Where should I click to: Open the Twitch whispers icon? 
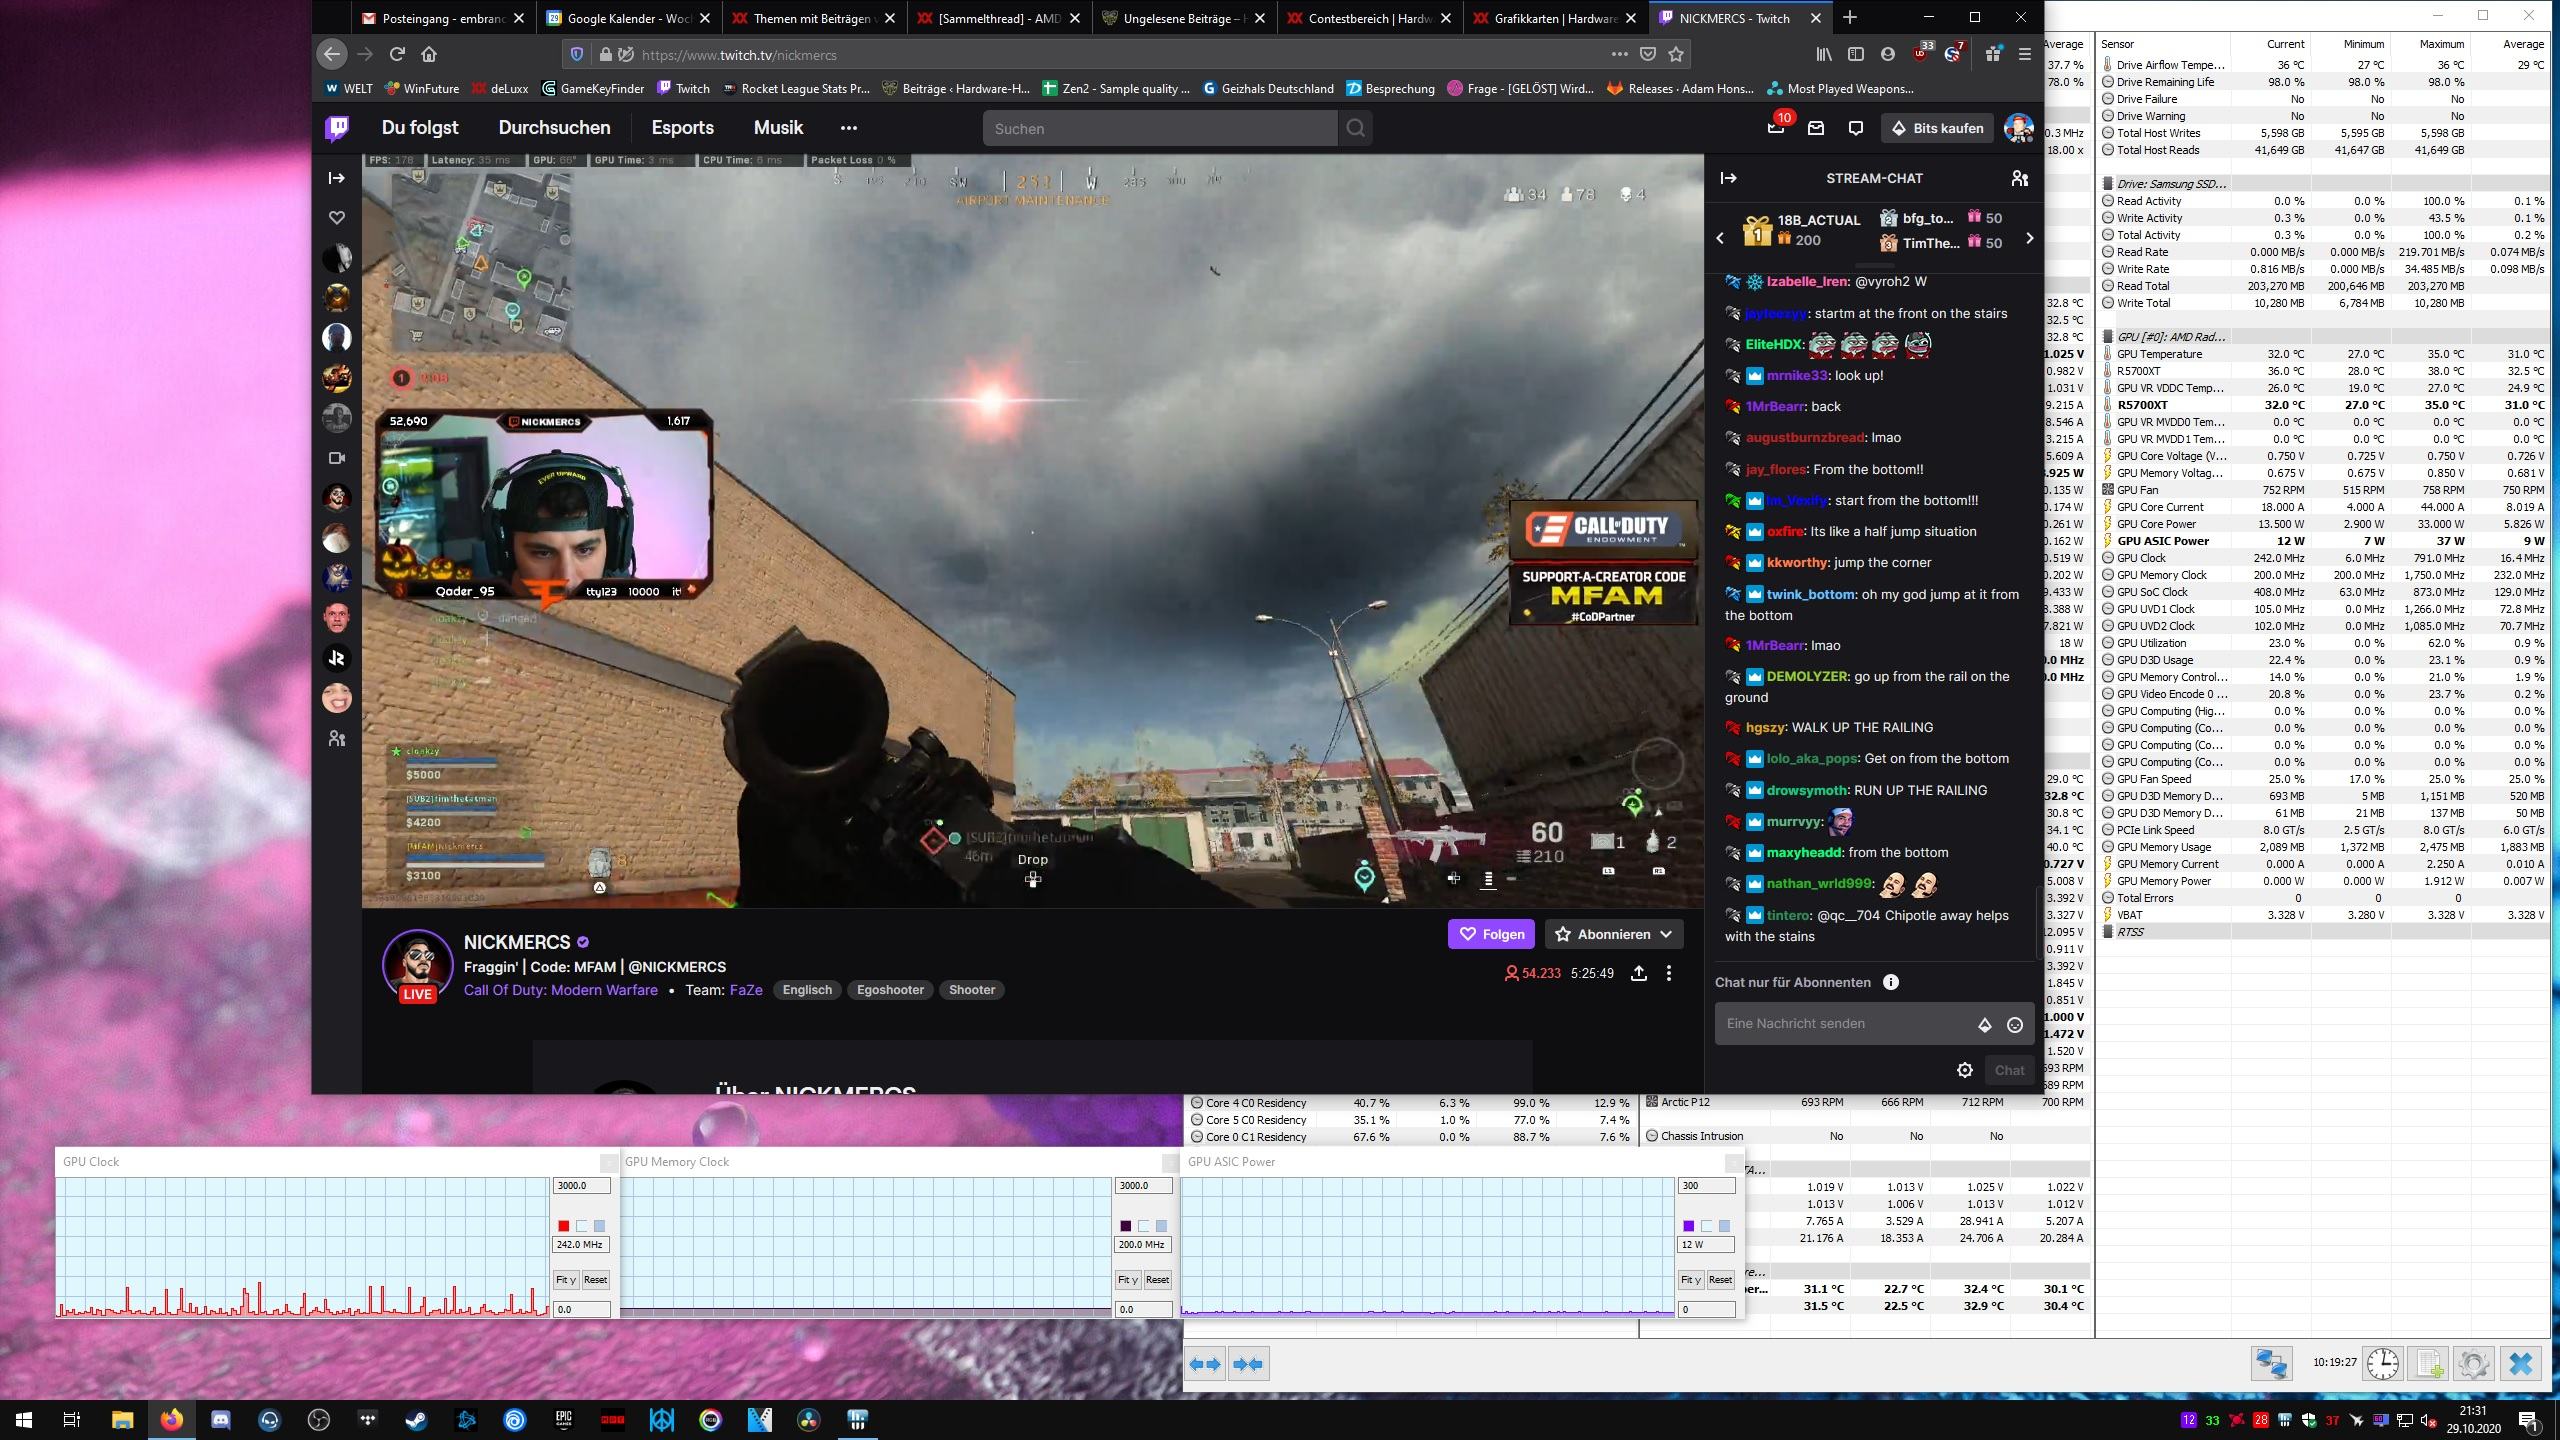(x=1856, y=128)
